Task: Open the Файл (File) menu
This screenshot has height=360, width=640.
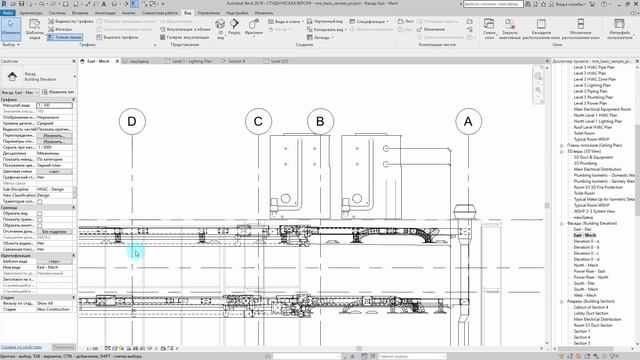Action: click(8, 13)
